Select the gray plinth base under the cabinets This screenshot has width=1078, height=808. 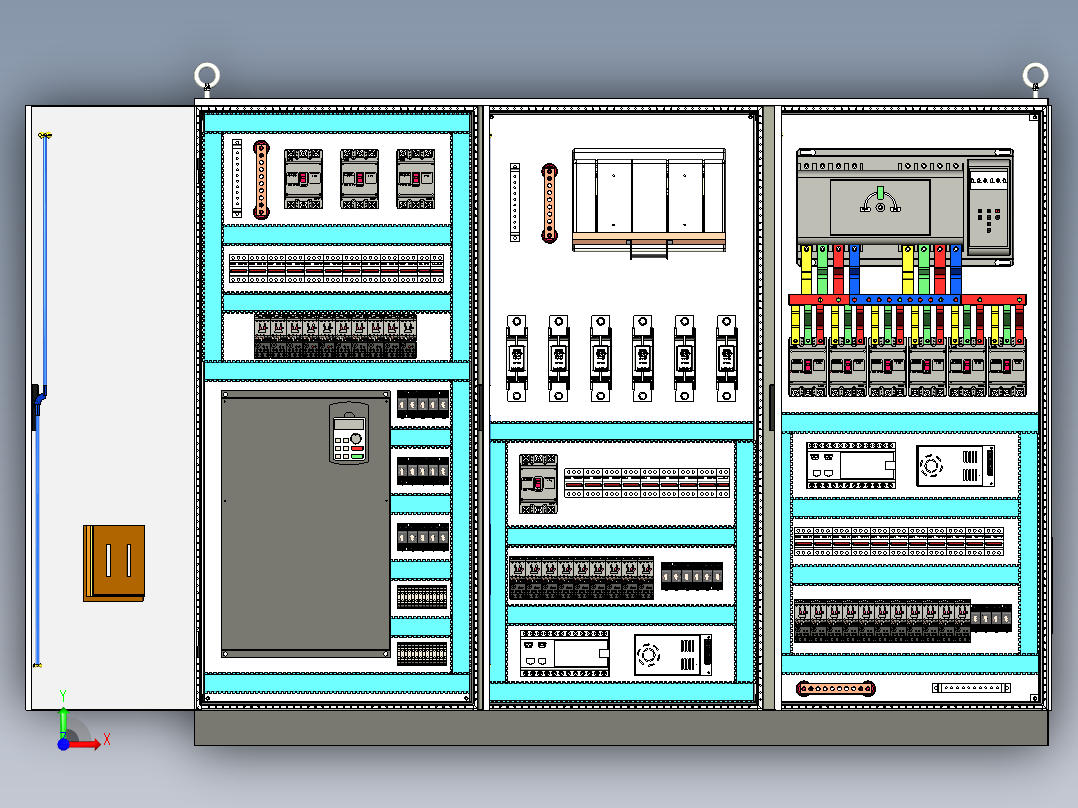622,728
